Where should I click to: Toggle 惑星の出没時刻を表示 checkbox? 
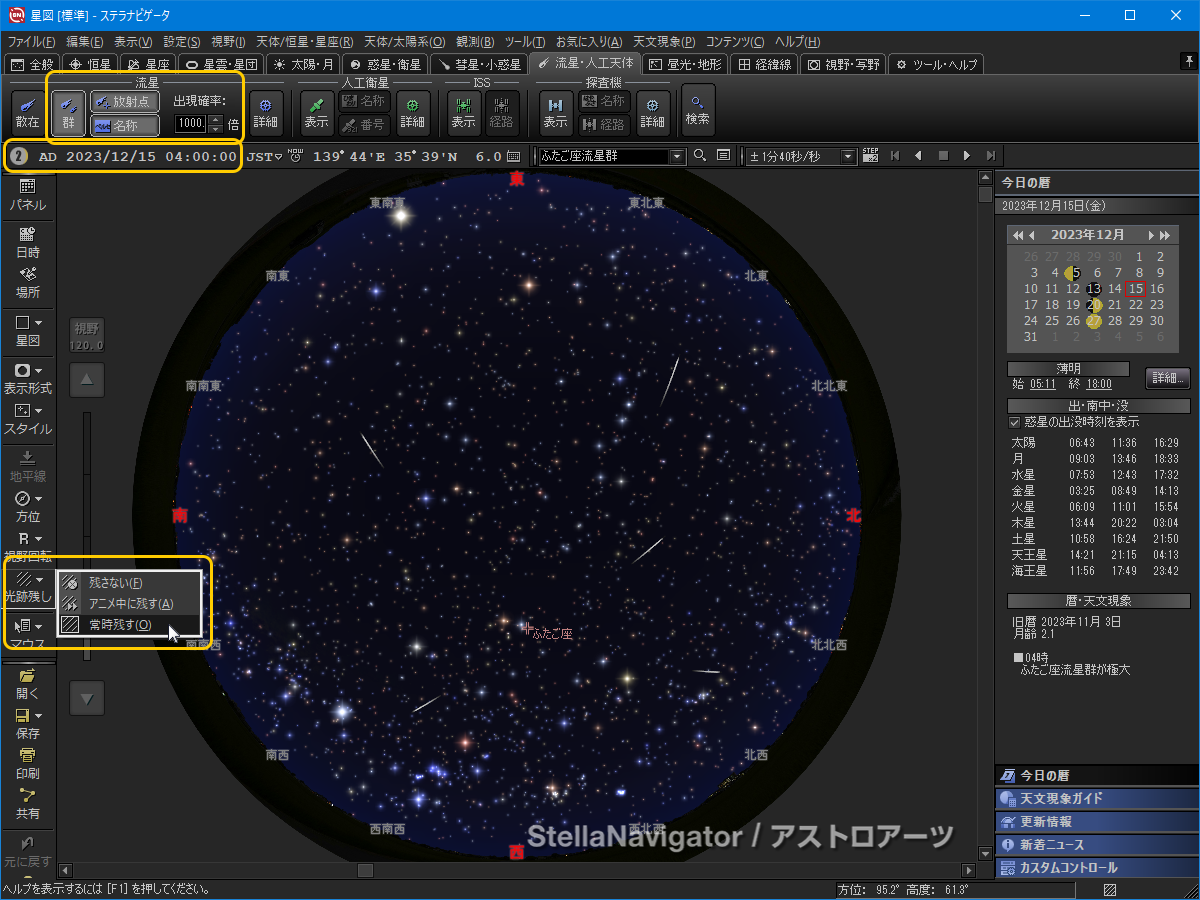(x=1015, y=422)
